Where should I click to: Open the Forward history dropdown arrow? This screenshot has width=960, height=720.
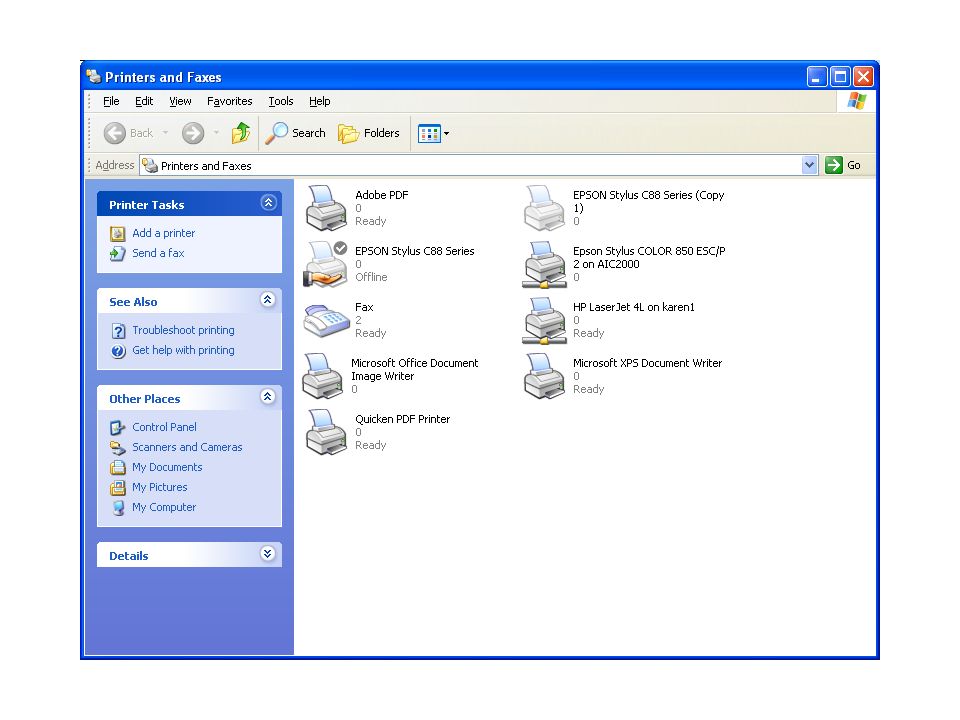(x=216, y=133)
